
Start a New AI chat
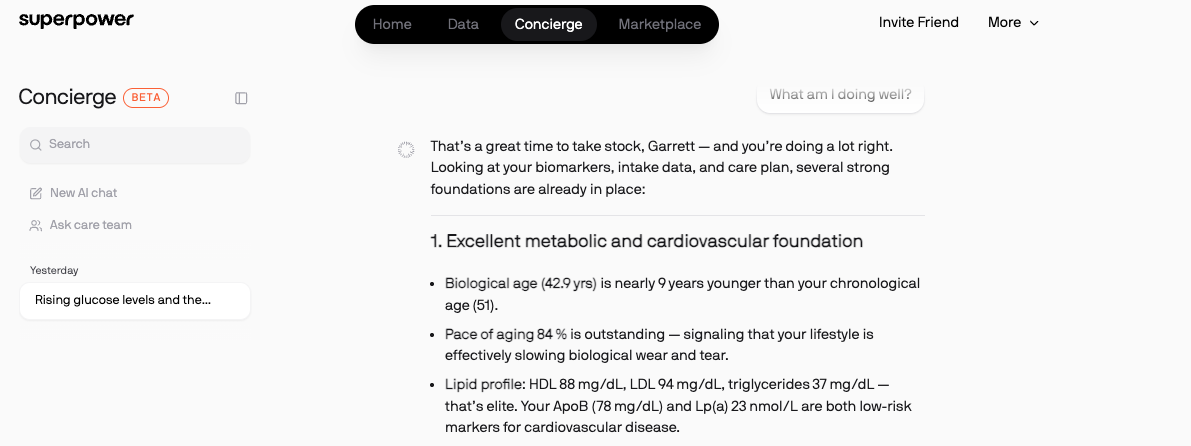tap(83, 193)
